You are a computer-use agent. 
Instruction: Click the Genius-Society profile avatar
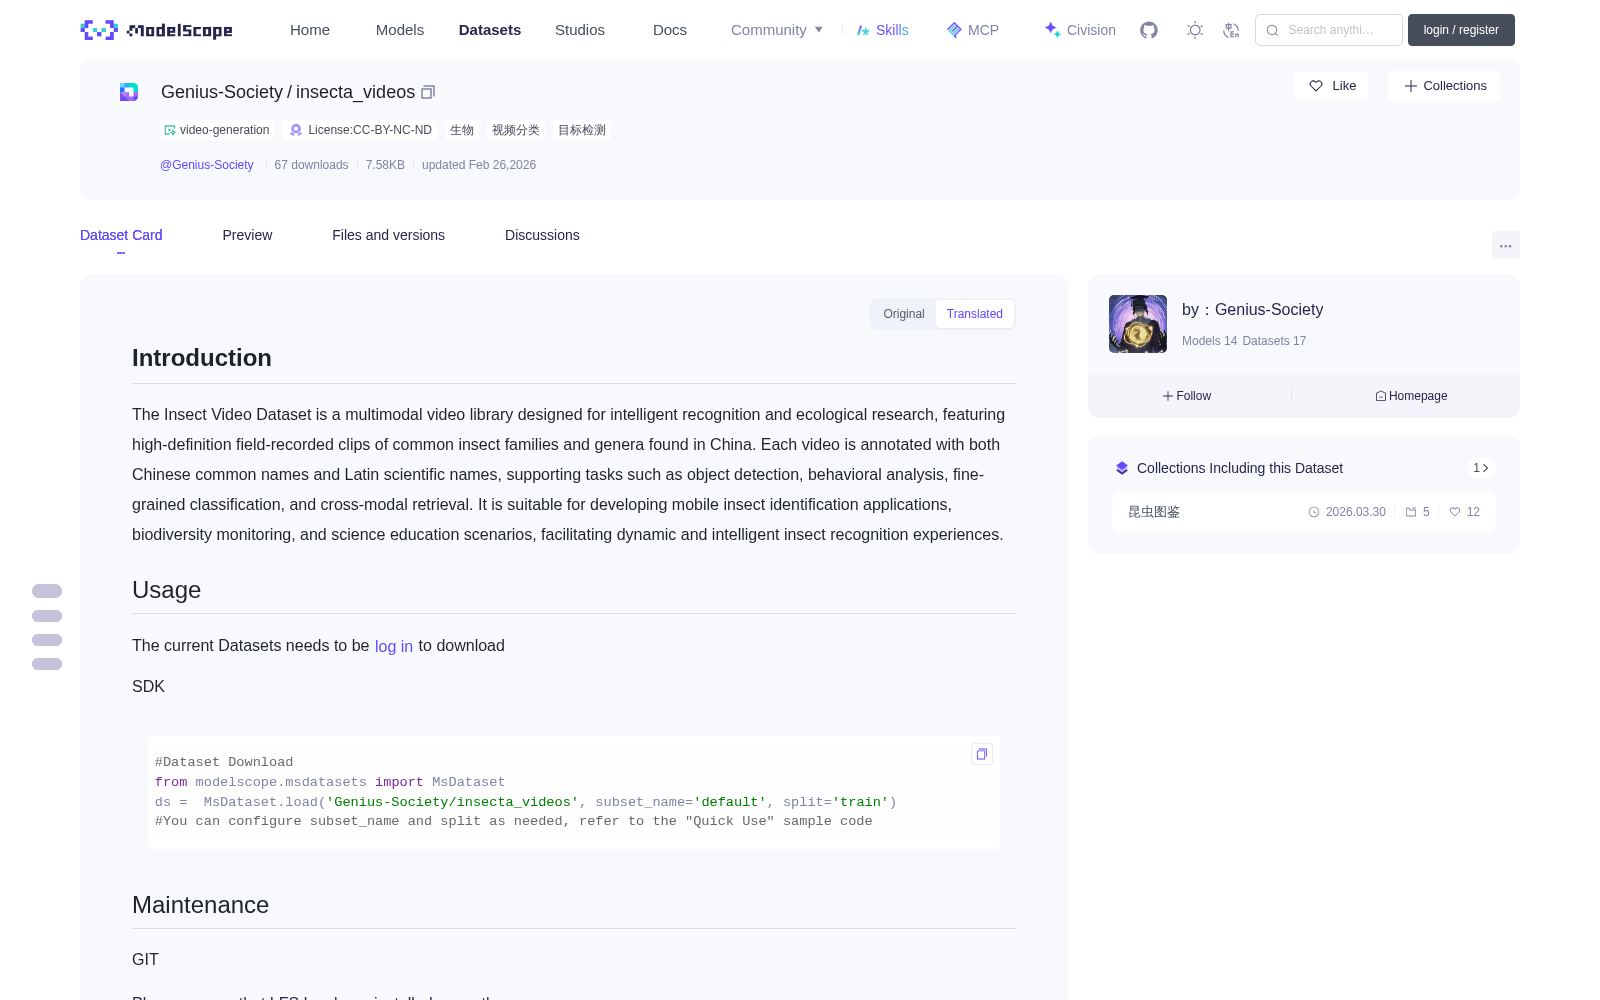(1138, 324)
